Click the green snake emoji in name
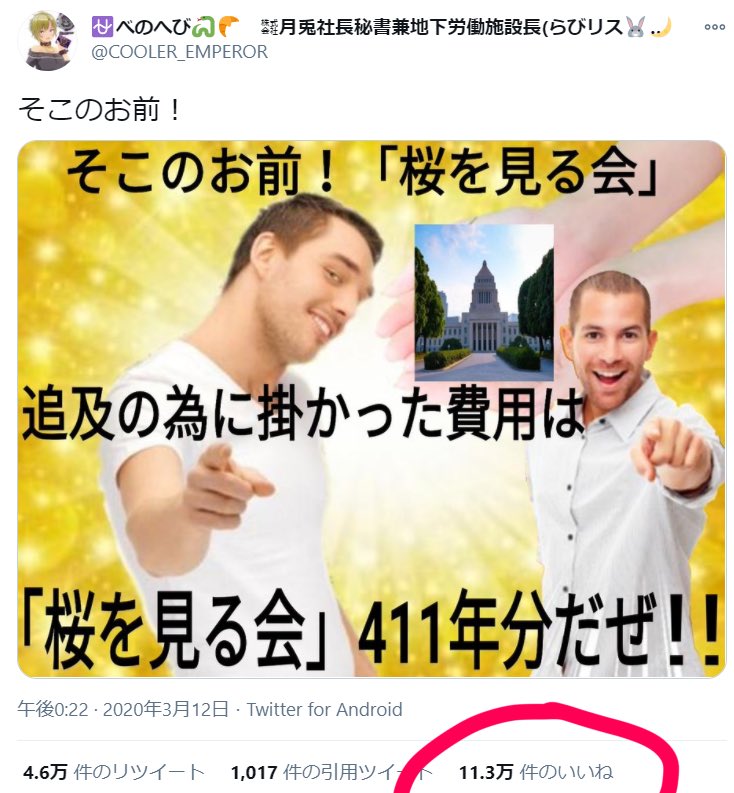The height and width of the screenshot is (793, 734). 204,27
